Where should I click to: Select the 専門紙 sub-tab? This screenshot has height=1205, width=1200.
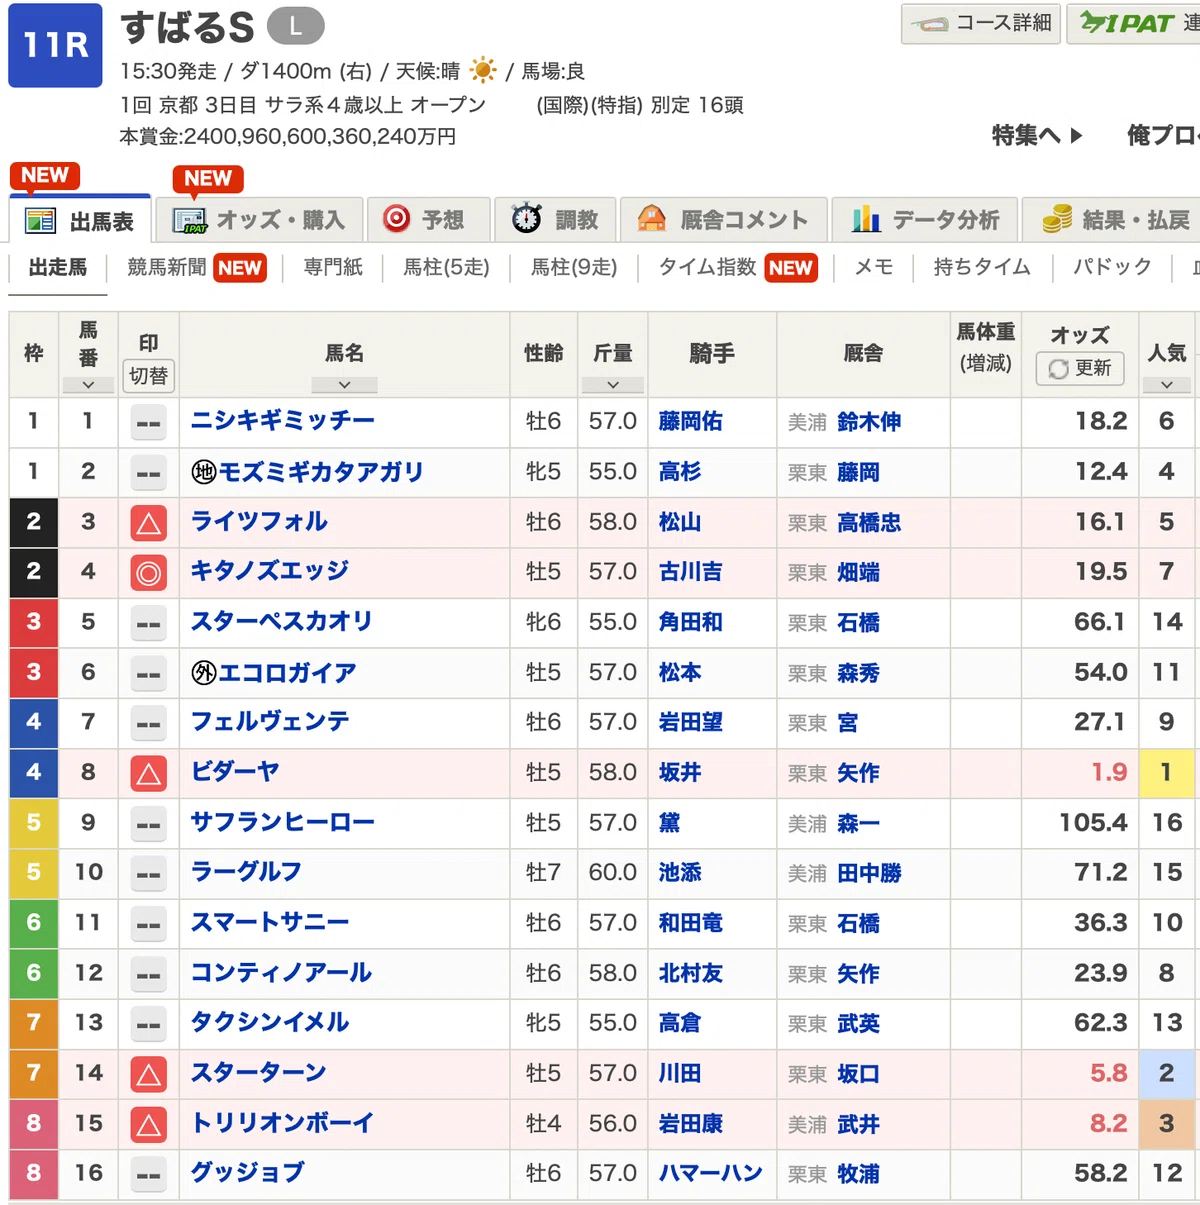[x=333, y=267]
